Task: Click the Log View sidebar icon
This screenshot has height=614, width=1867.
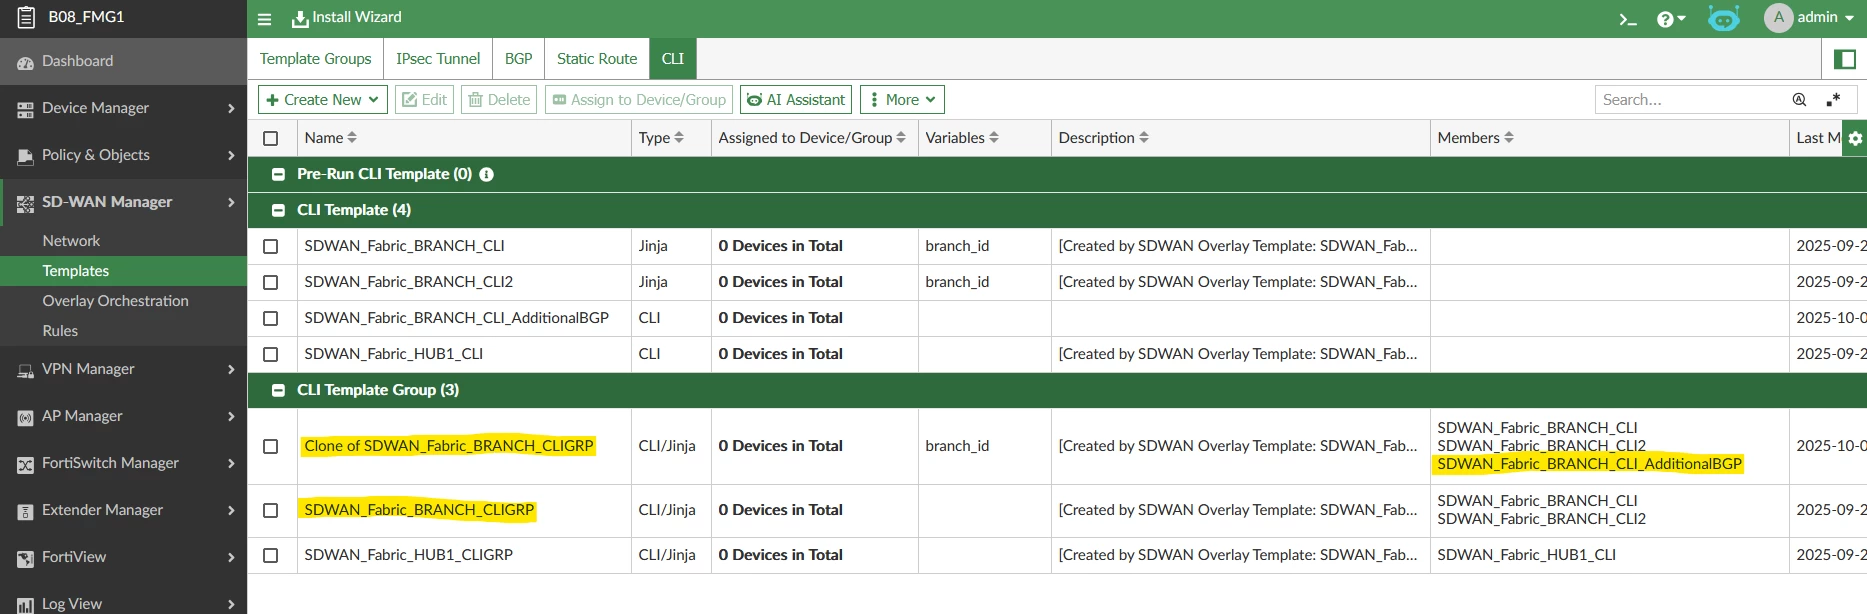Action: tap(25, 604)
